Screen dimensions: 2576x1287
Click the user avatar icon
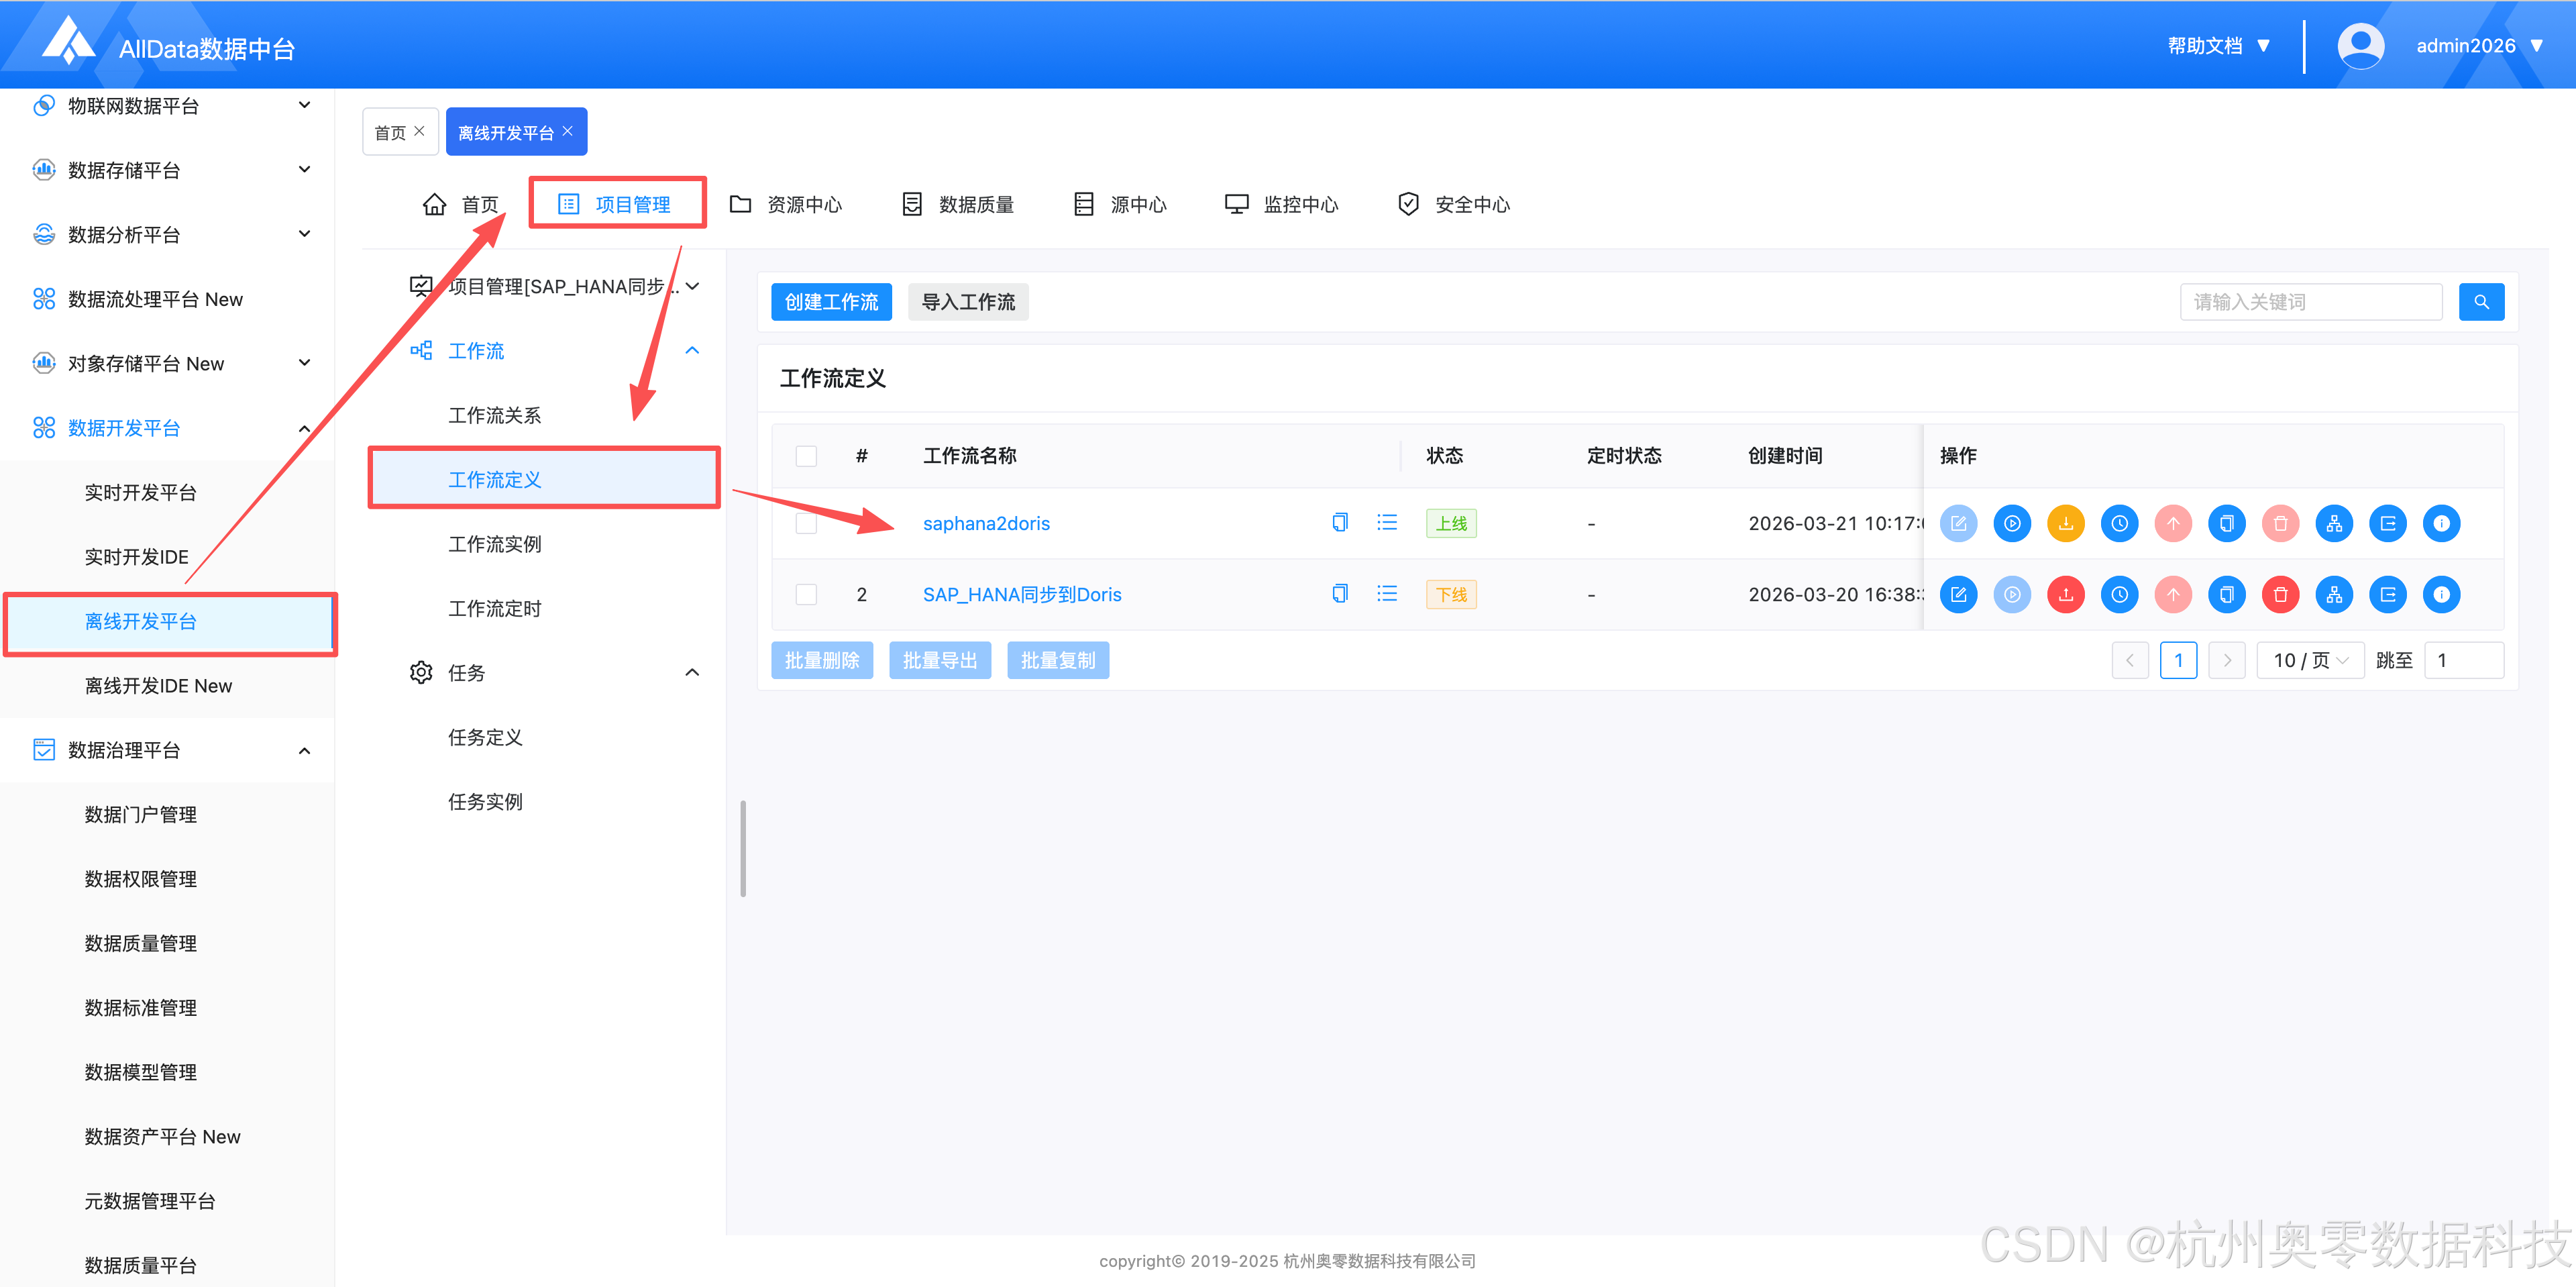click(2360, 46)
